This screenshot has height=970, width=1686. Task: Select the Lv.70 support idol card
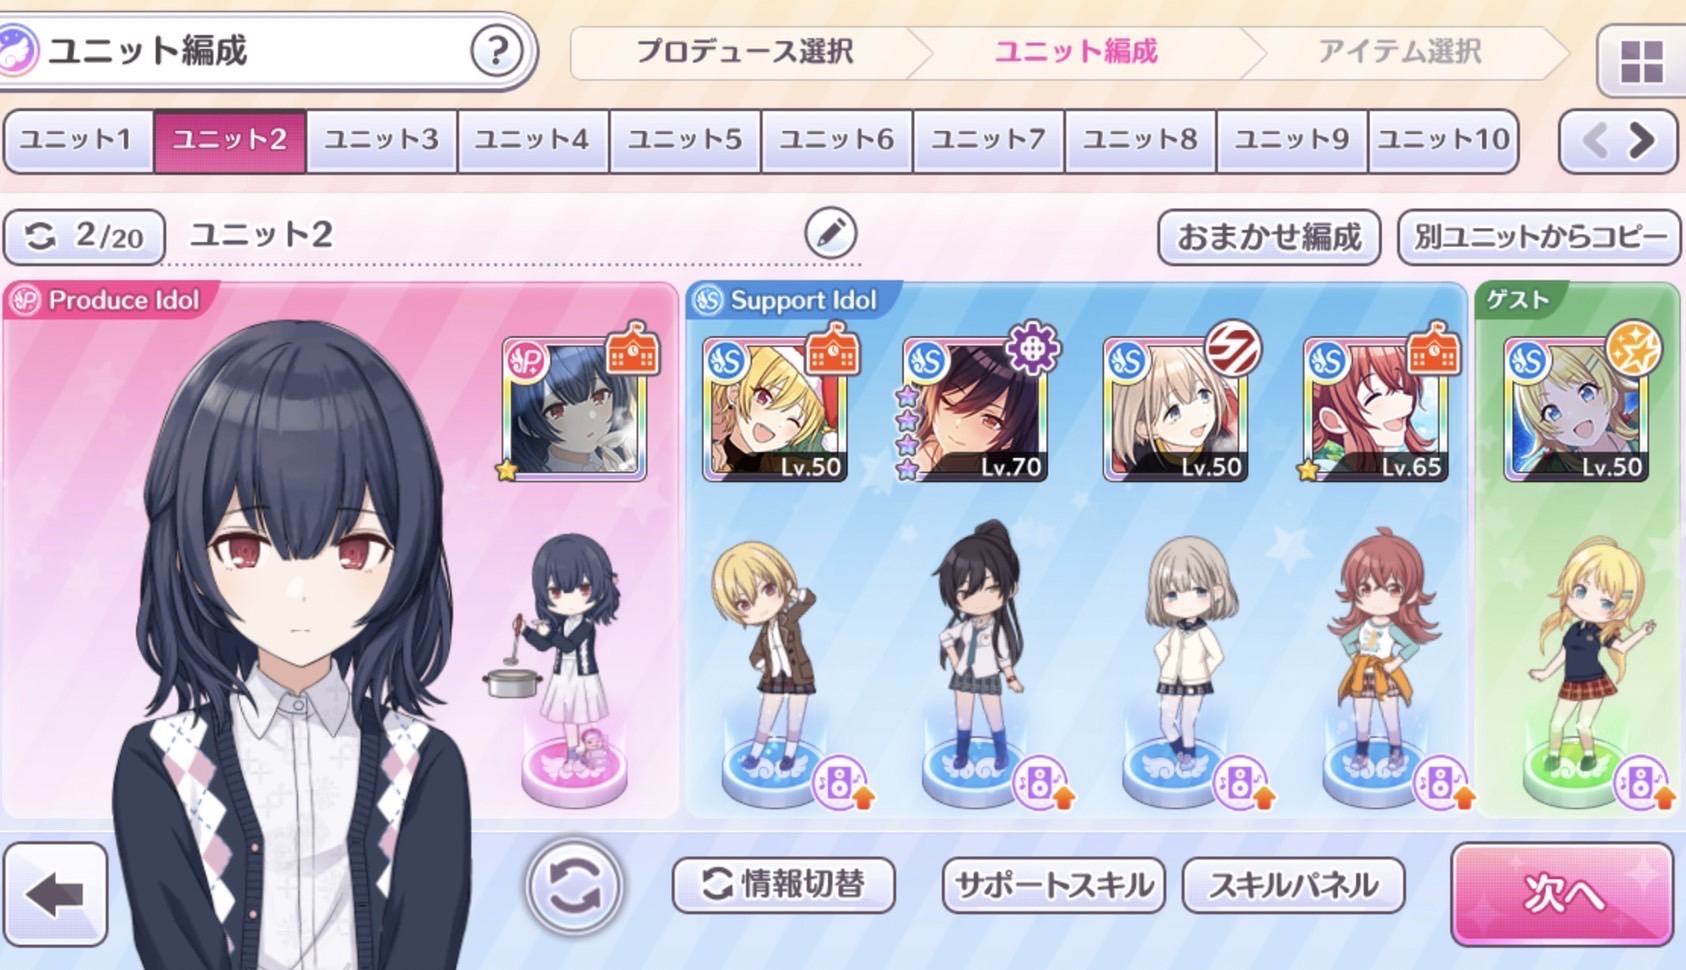(976, 410)
